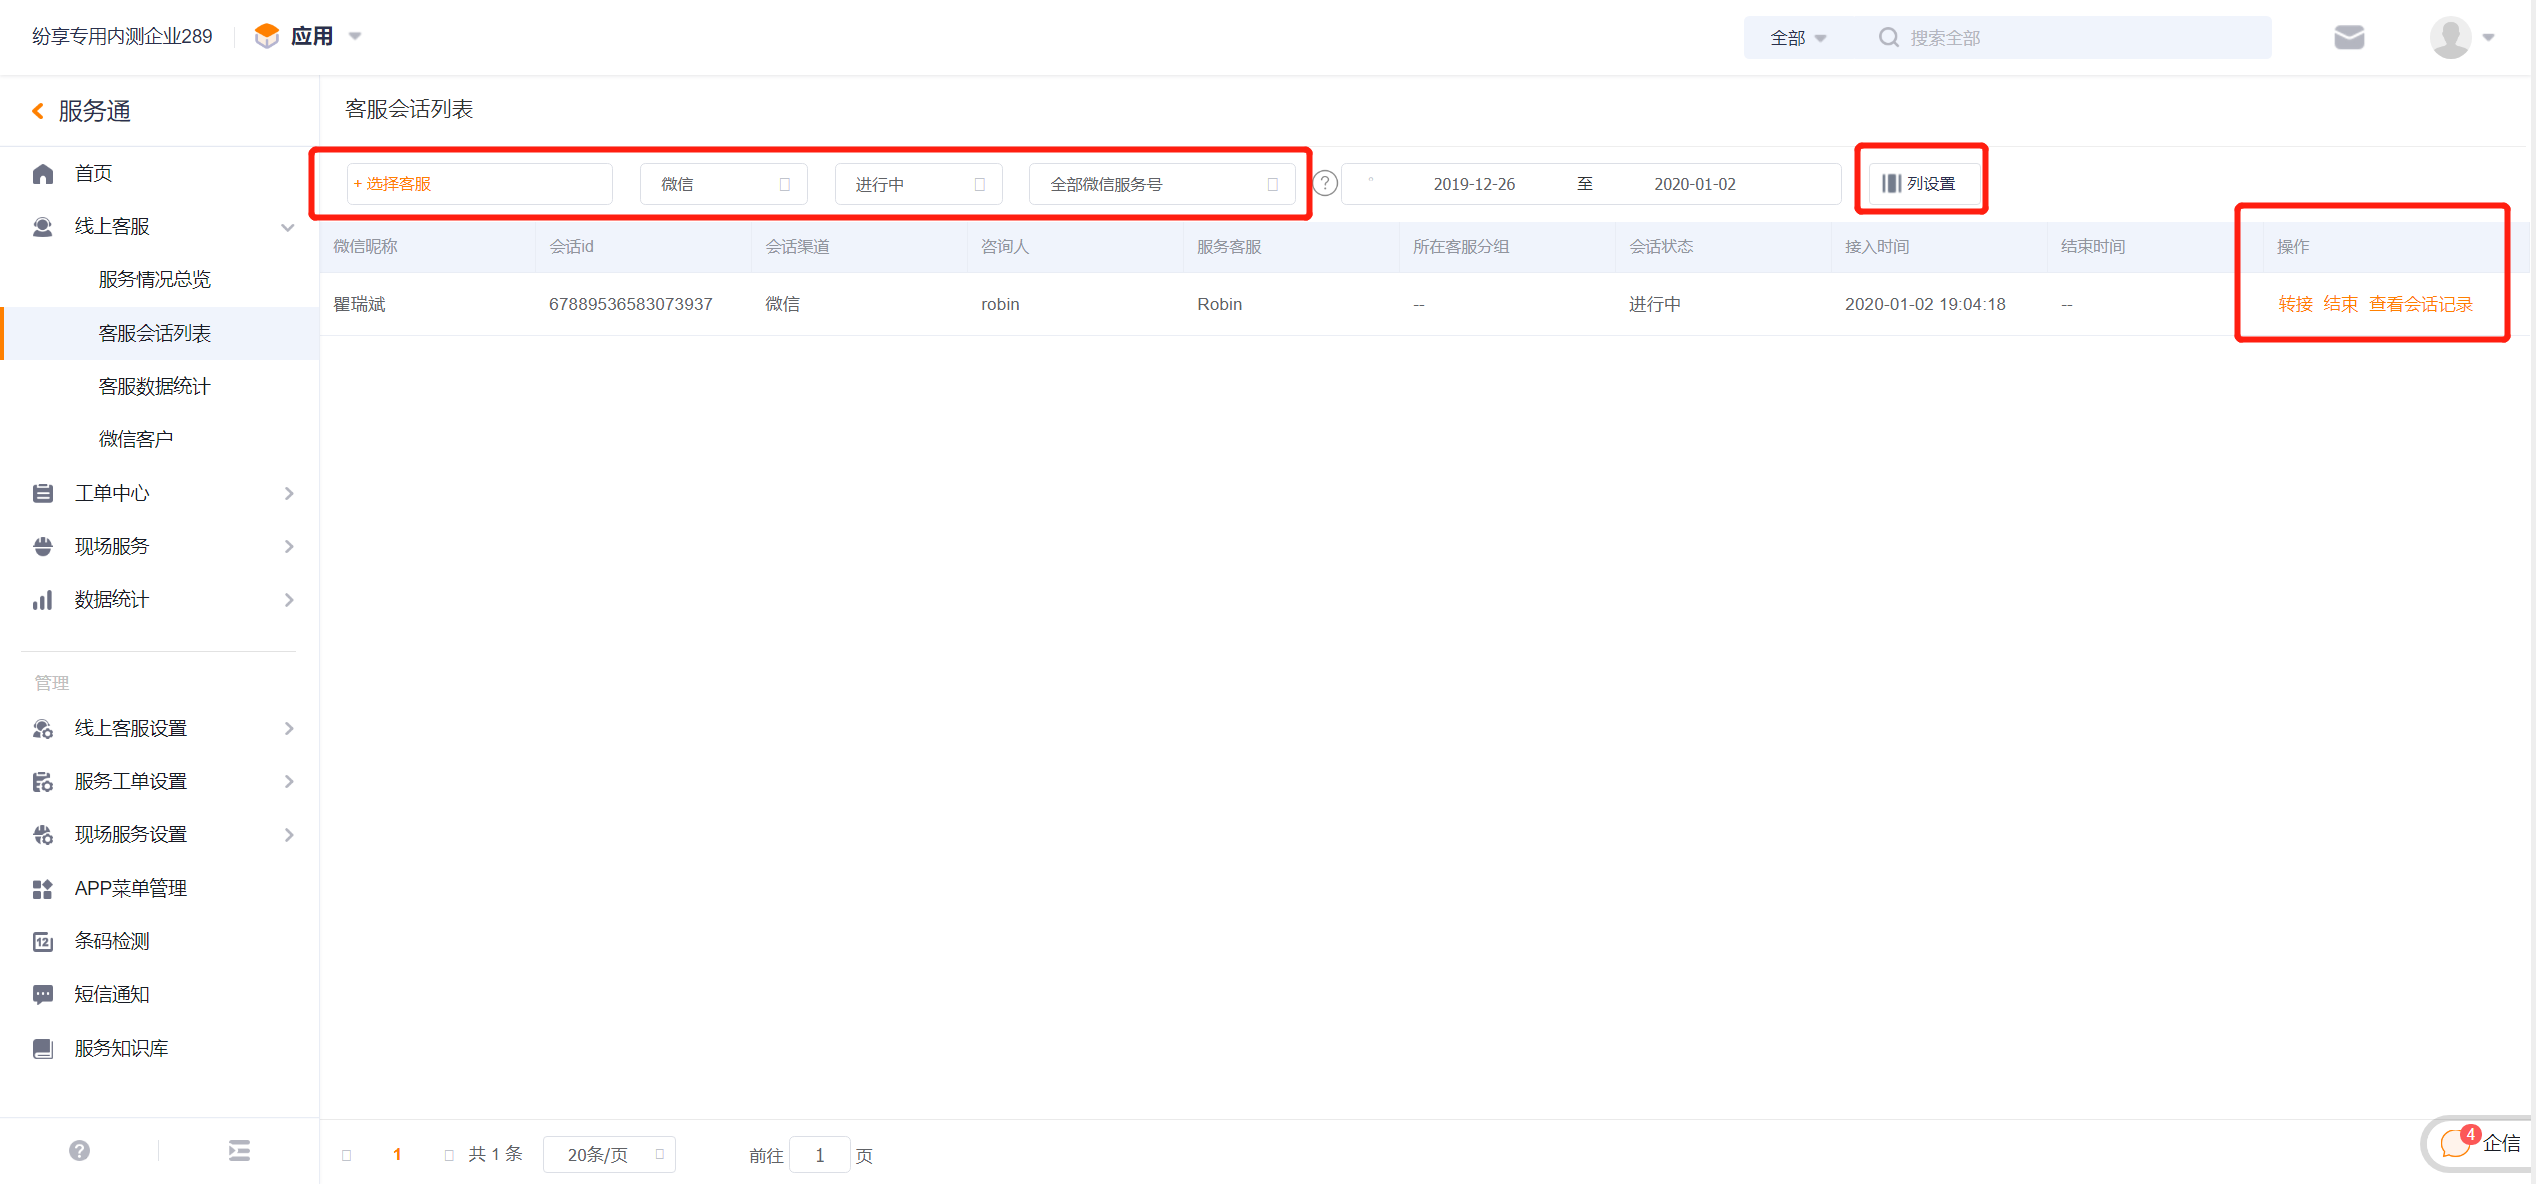
Task: Open the 首页 home icon
Action: click(42, 174)
